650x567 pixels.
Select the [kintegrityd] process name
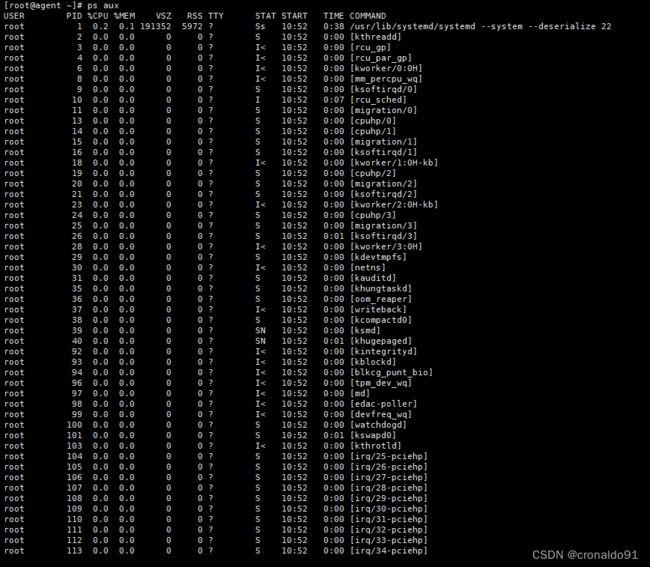pyautogui.click(x=383, y=351)
